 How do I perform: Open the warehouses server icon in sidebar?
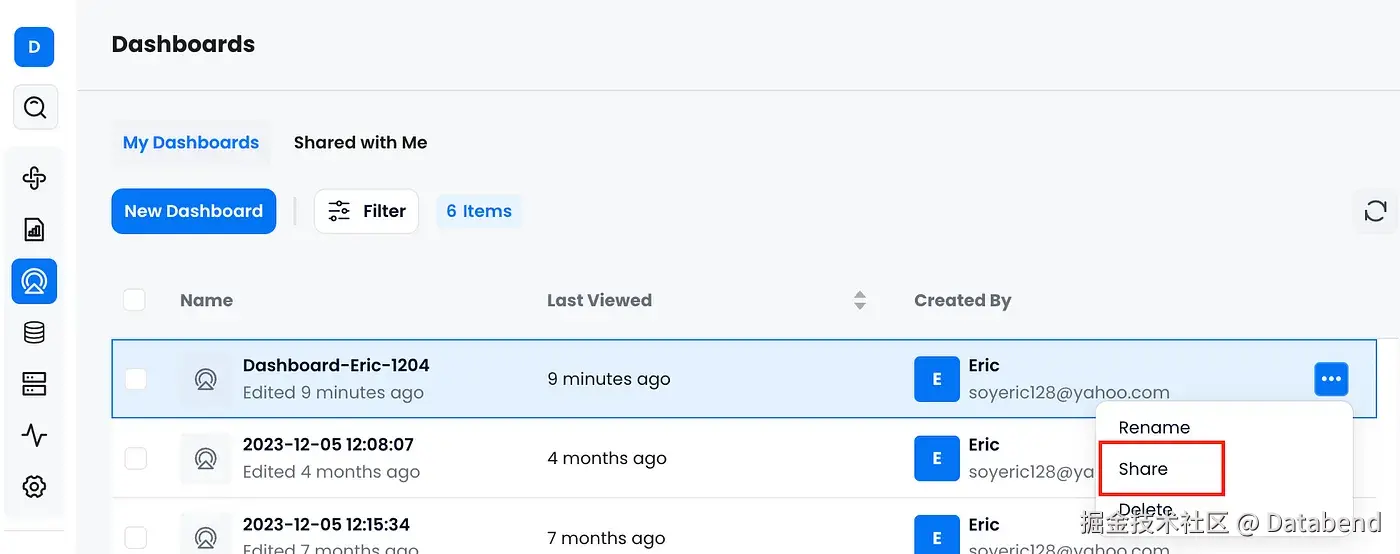(34, 384)
